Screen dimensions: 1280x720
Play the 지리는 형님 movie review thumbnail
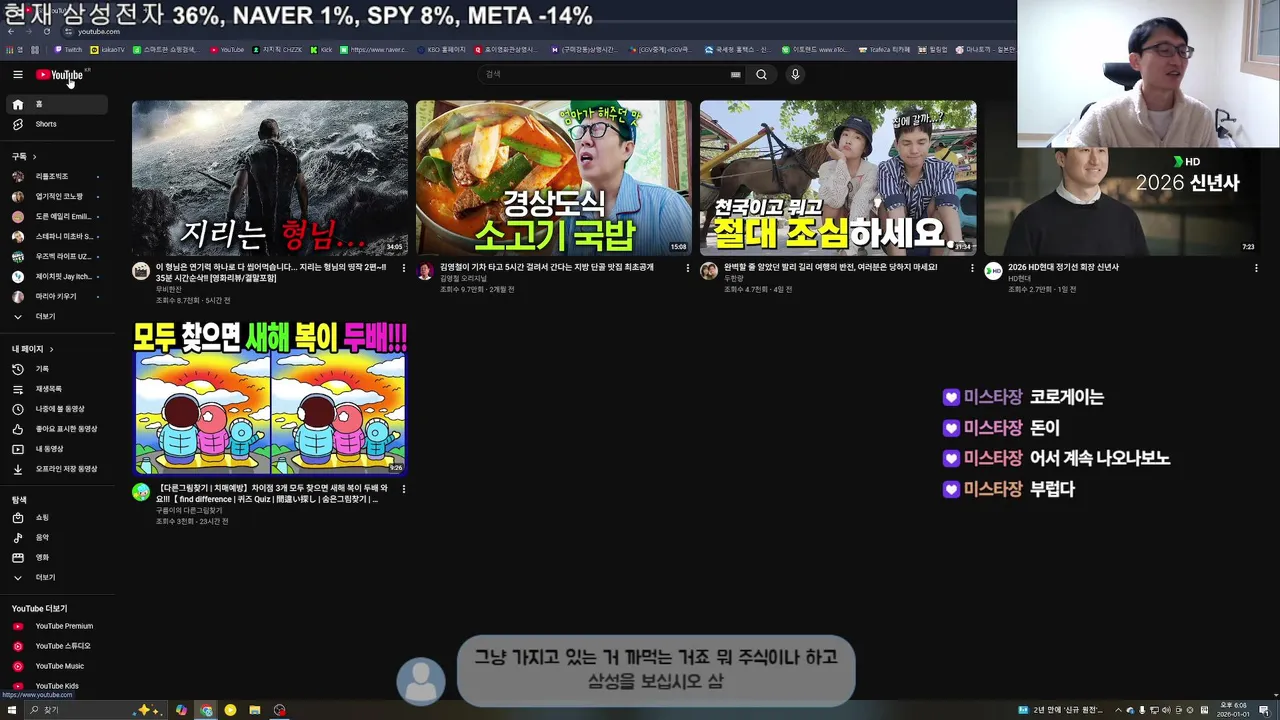270,178
